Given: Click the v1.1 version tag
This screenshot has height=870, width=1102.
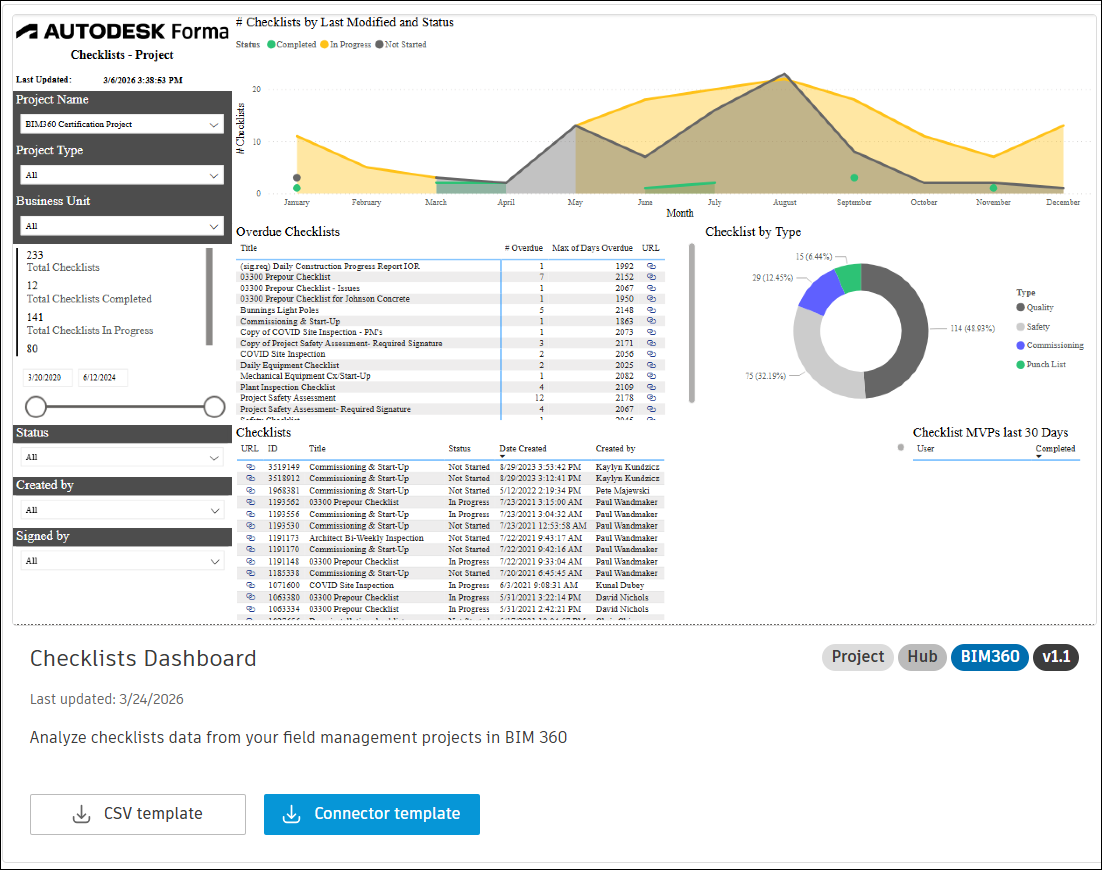Looking at the screenshot, I should (1056, 657).
